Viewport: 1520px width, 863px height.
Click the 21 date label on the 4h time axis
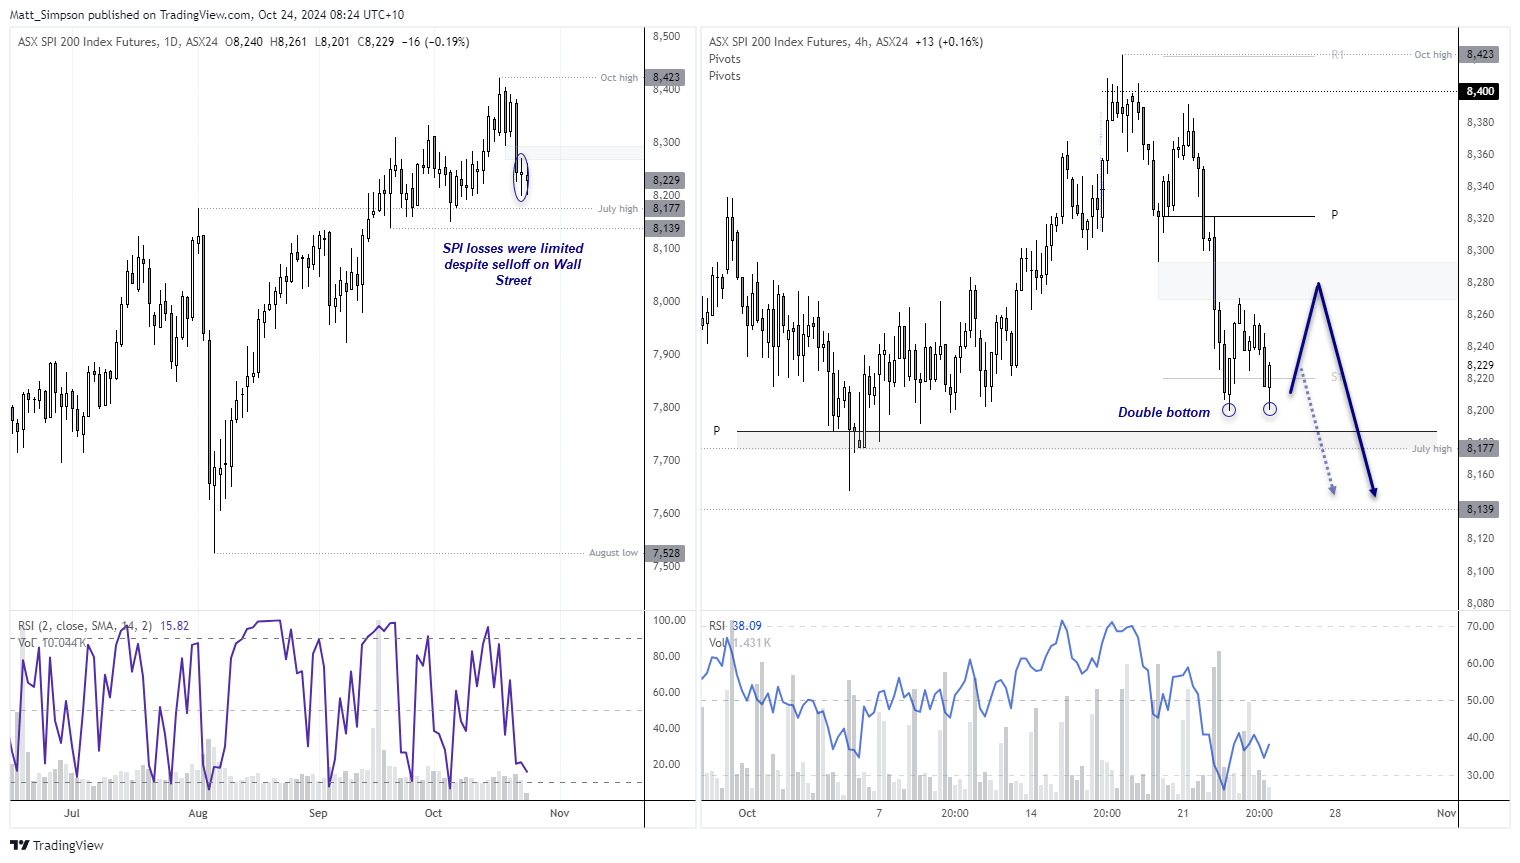click(x=1183, y=813)
